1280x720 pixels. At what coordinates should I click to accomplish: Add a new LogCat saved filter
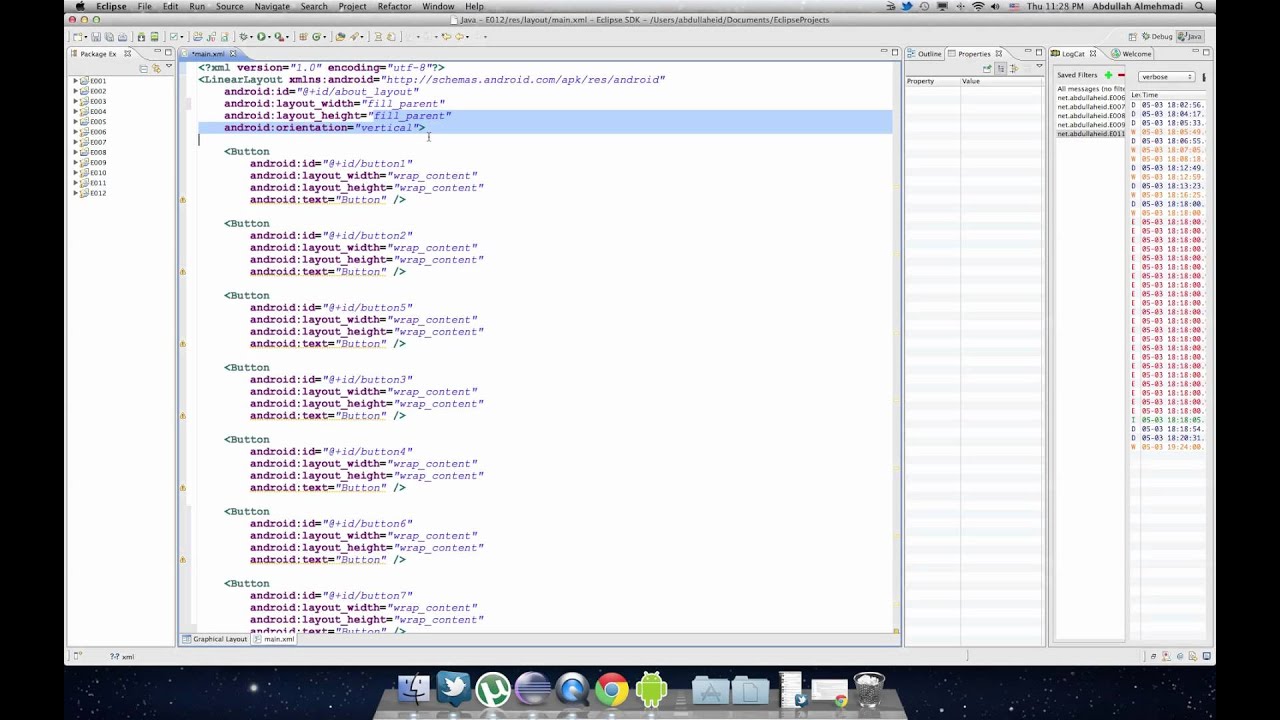coord(1108,75)
